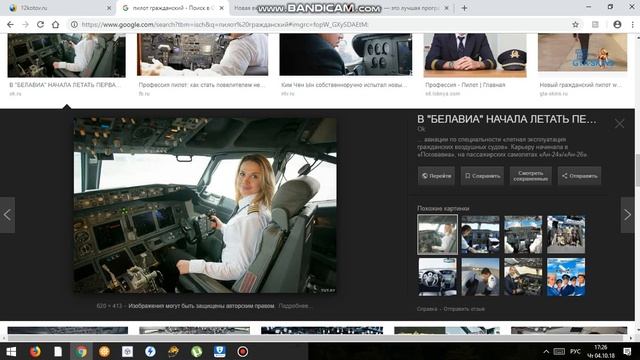Open the browser home page icon
The width and height of the screenshot is (640, 360).
tap(56, 24)
